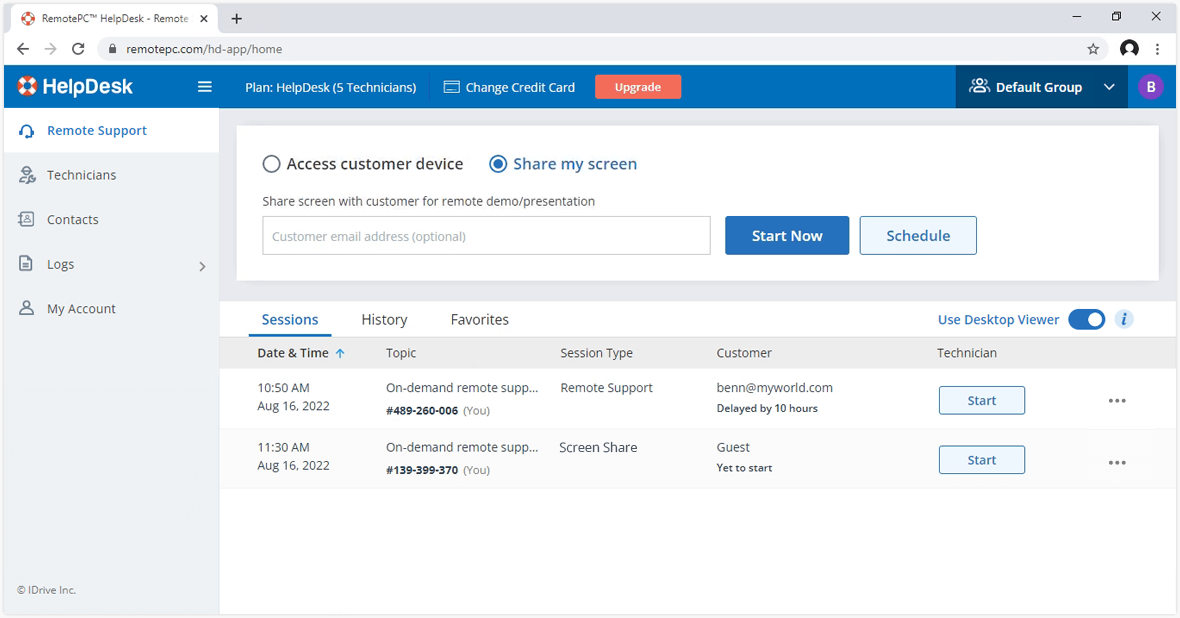1180x618 pixels.
Task: Switch to the Sessions tab
Action: tap(290, 320)
